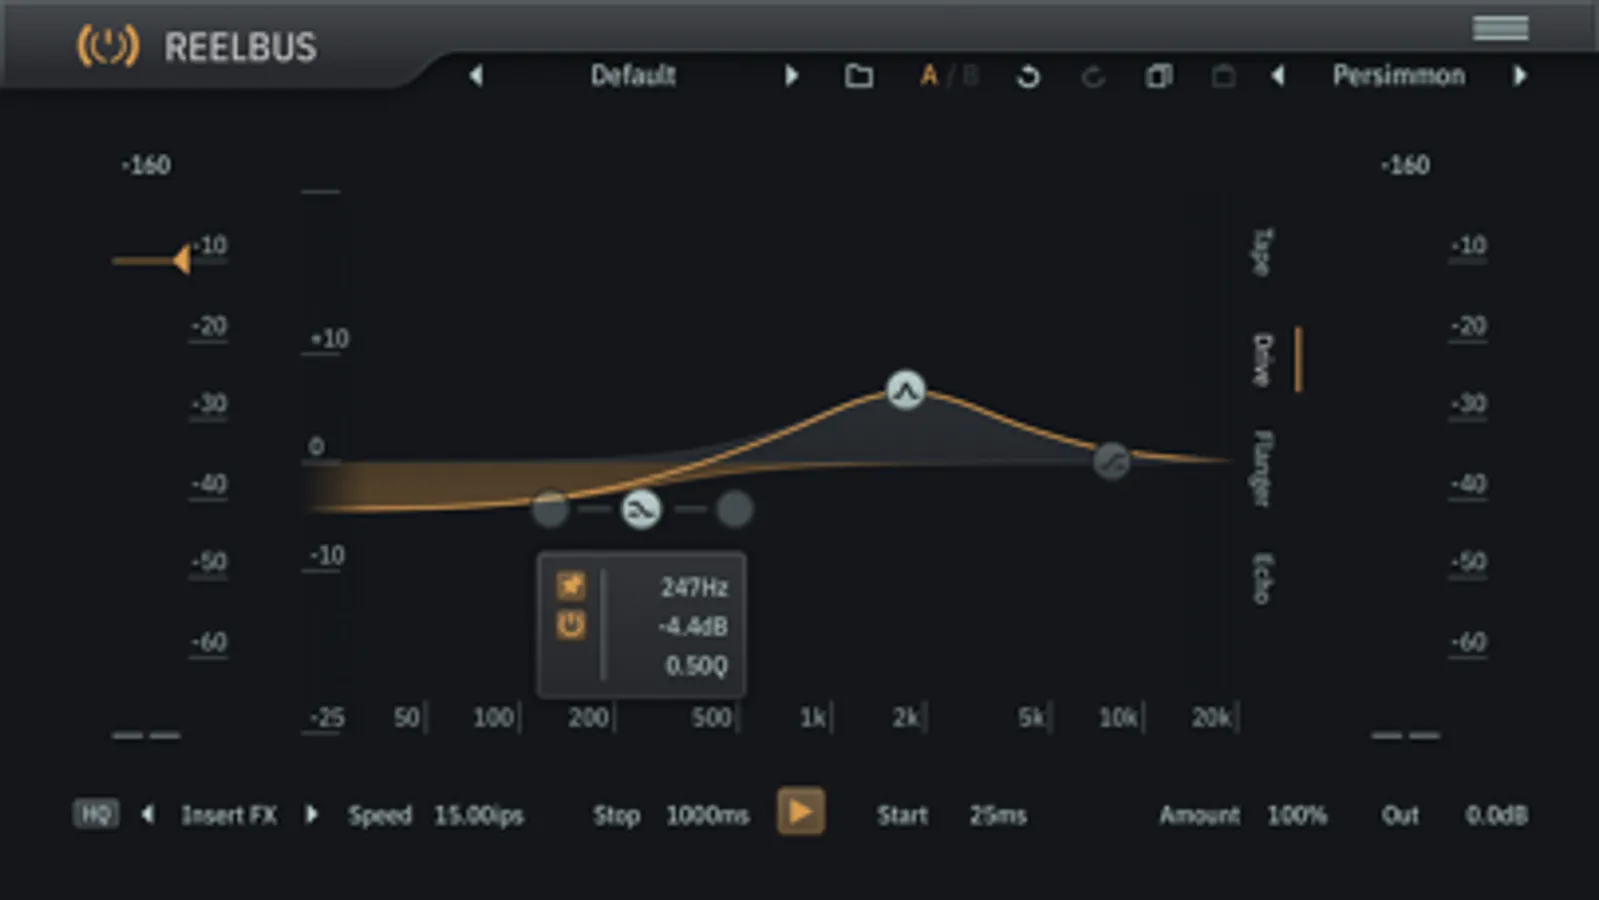Click the -4.4dB gain value
The width and height of the screenshot is (1599, 900).
(x=693, y=626)
